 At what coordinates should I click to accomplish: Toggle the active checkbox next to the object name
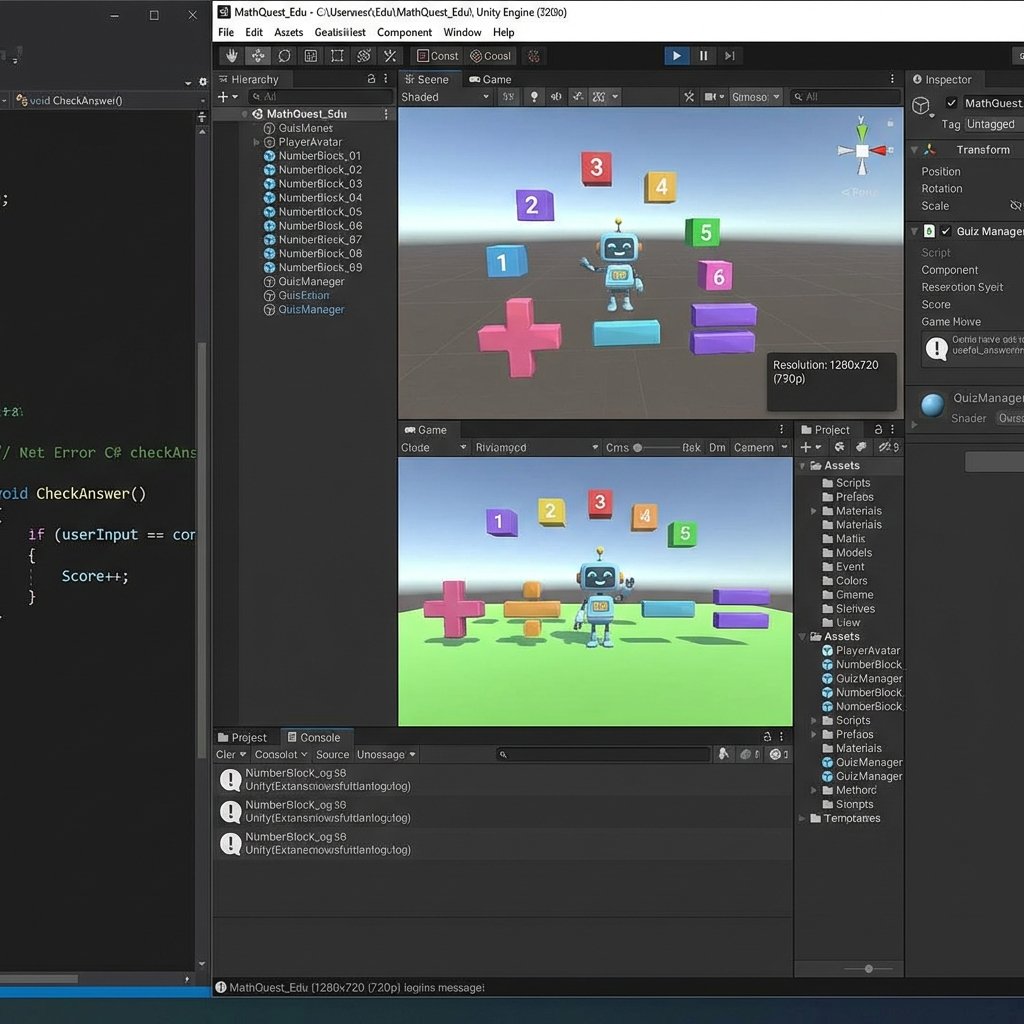click(x=951, y=103)
